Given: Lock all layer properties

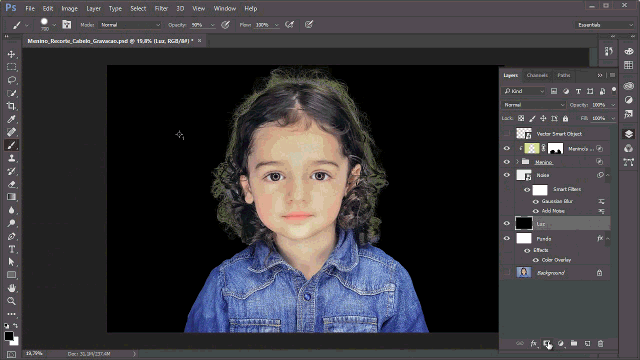Looking at the screenshot, I should click(565, 118).
